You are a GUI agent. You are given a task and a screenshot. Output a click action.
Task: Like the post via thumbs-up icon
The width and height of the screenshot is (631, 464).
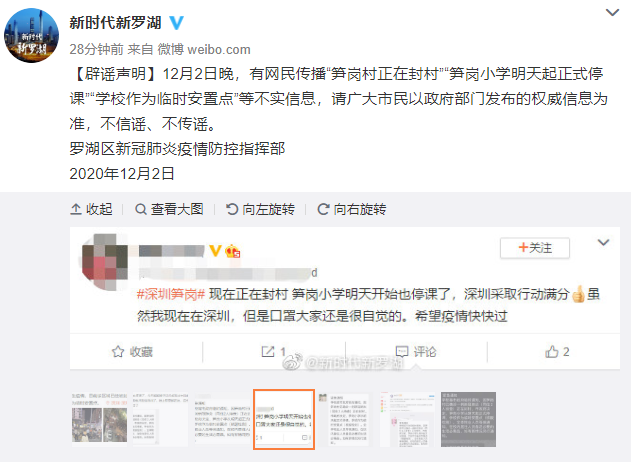552,352
